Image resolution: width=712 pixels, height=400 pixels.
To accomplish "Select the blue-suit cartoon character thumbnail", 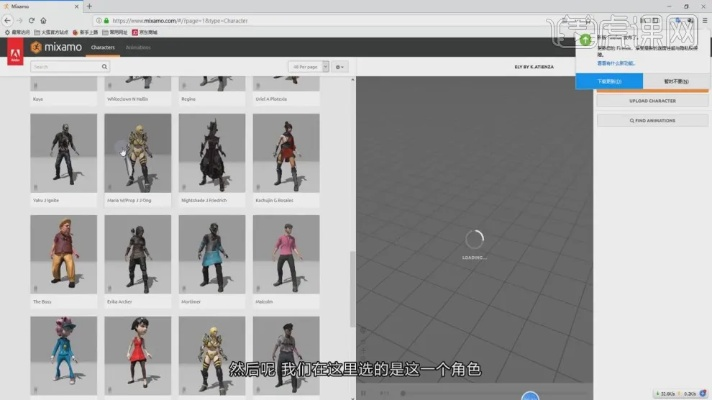I will 64,356.
